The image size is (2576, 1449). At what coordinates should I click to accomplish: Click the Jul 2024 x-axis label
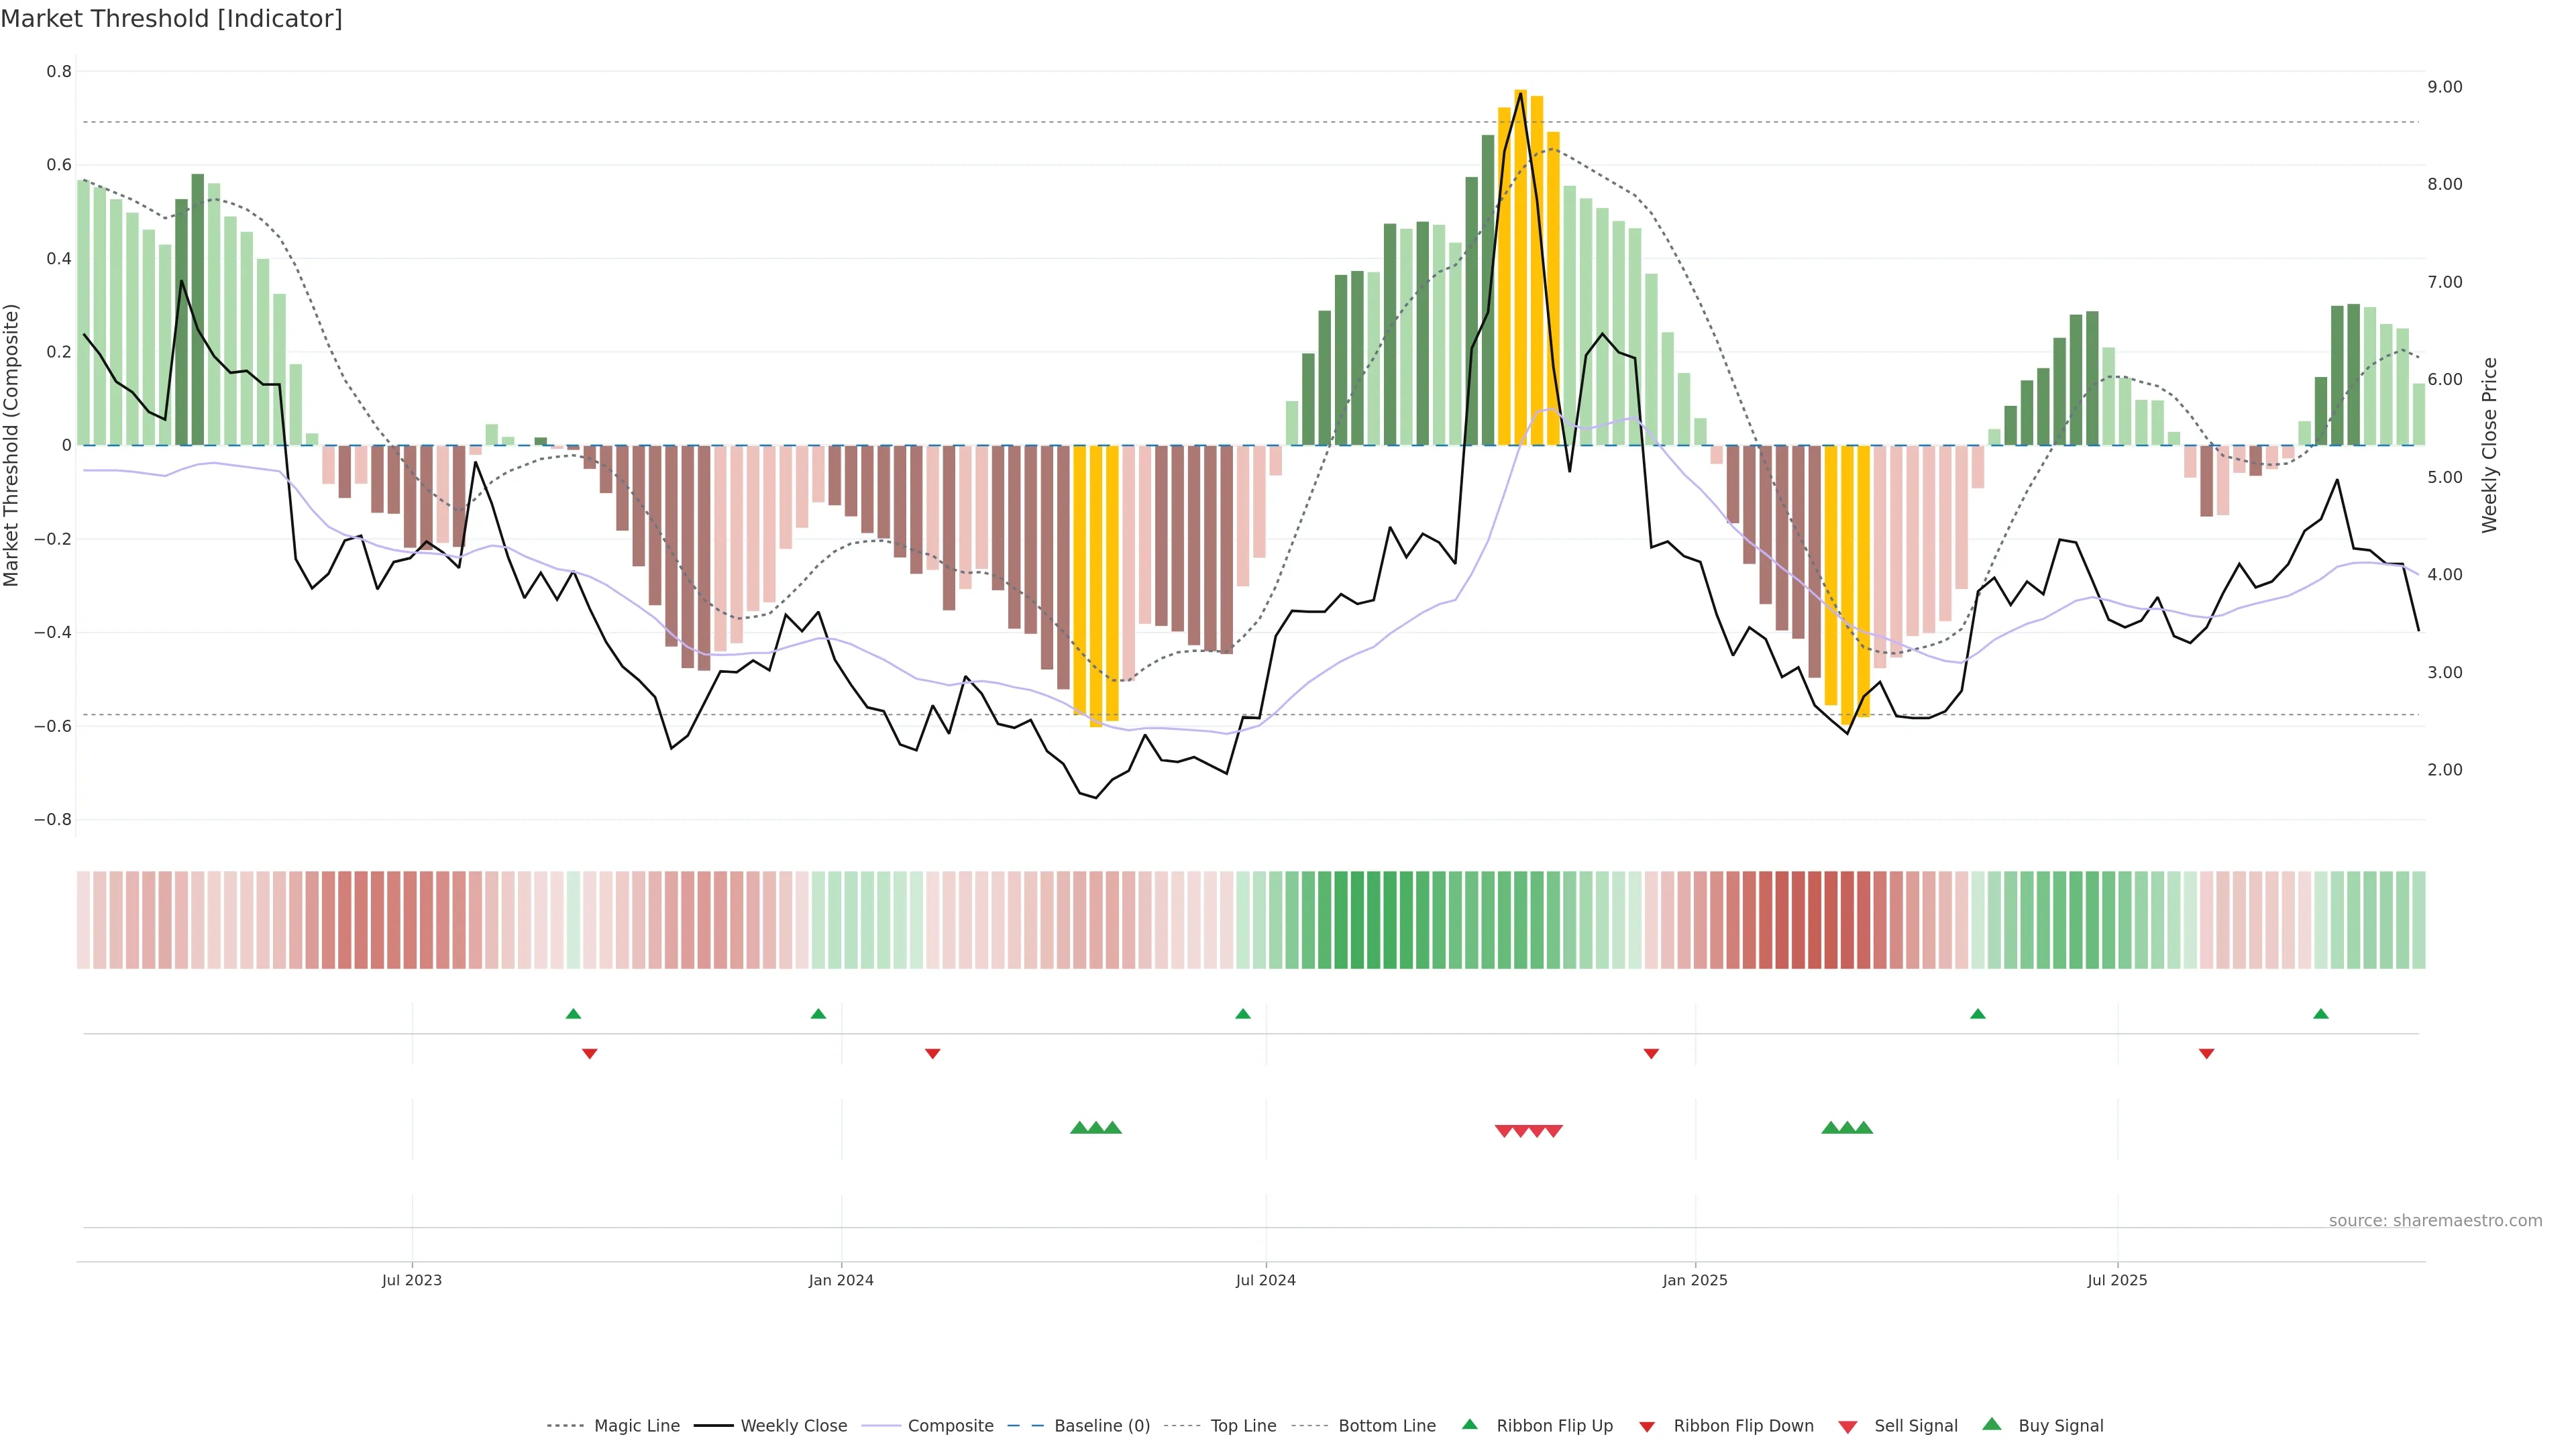1265,1280
